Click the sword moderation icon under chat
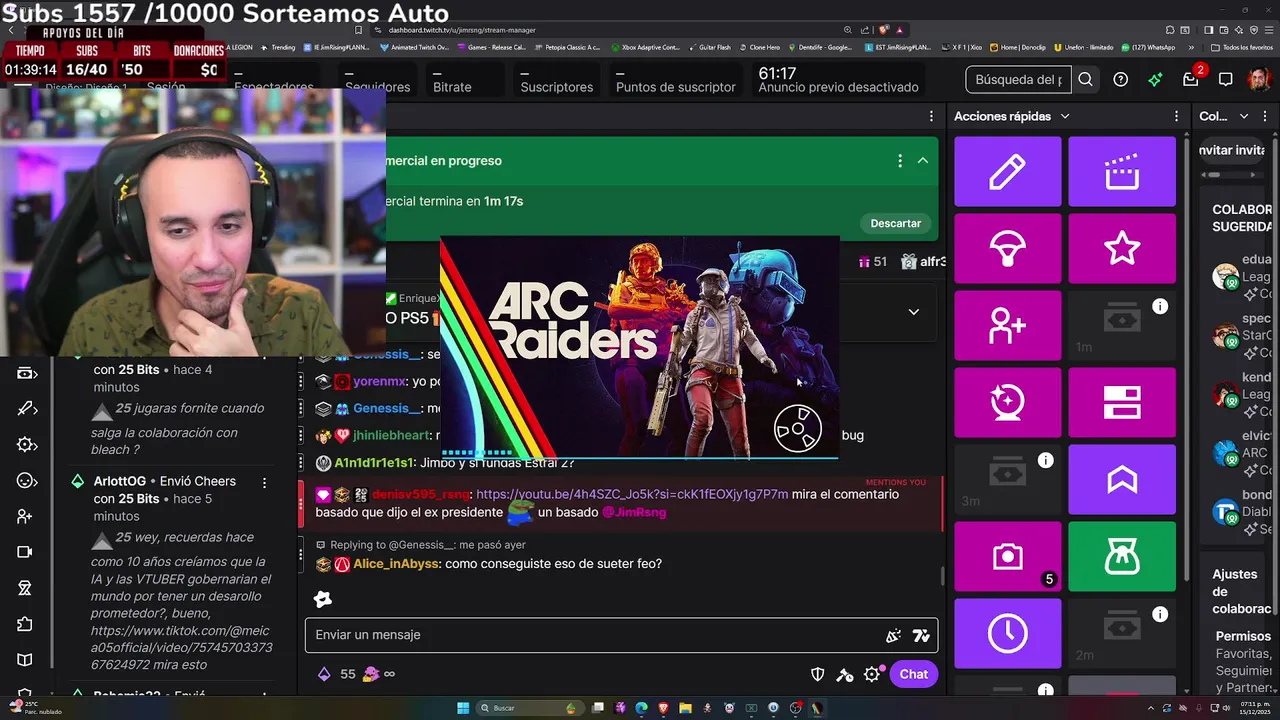The image size is (1280, 720). [x=845, y=674]
